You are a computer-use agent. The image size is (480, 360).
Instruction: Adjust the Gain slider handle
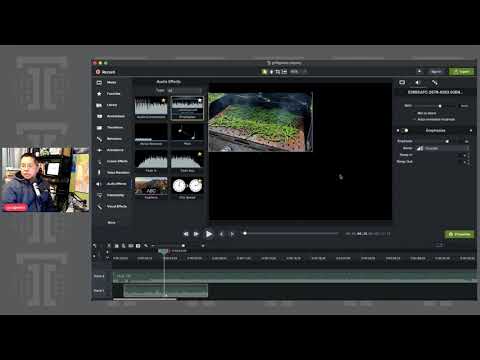[440, 106]
